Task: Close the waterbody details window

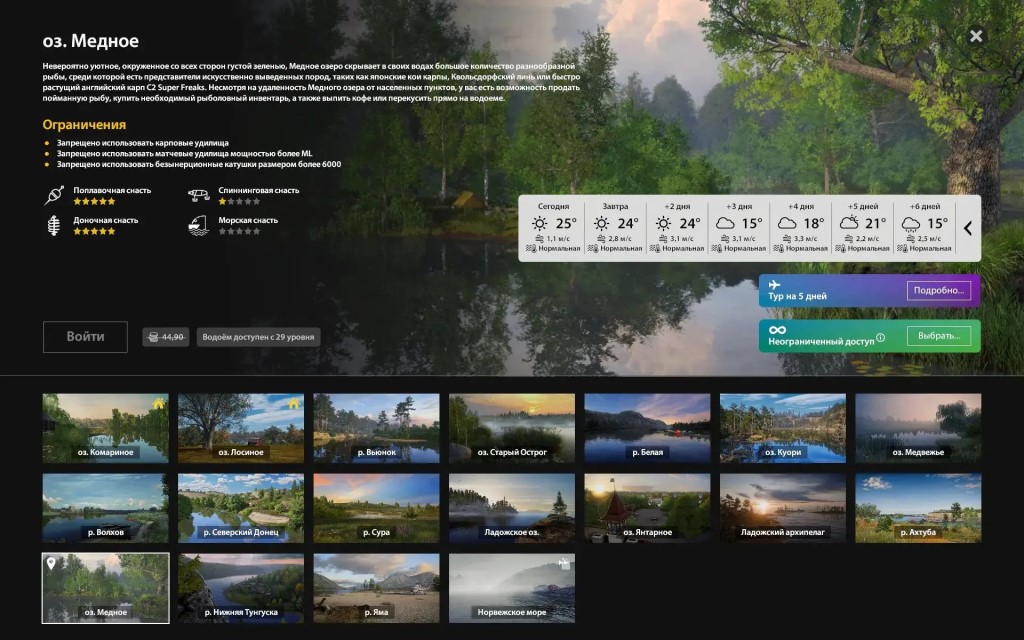Action: pos(976,36)
